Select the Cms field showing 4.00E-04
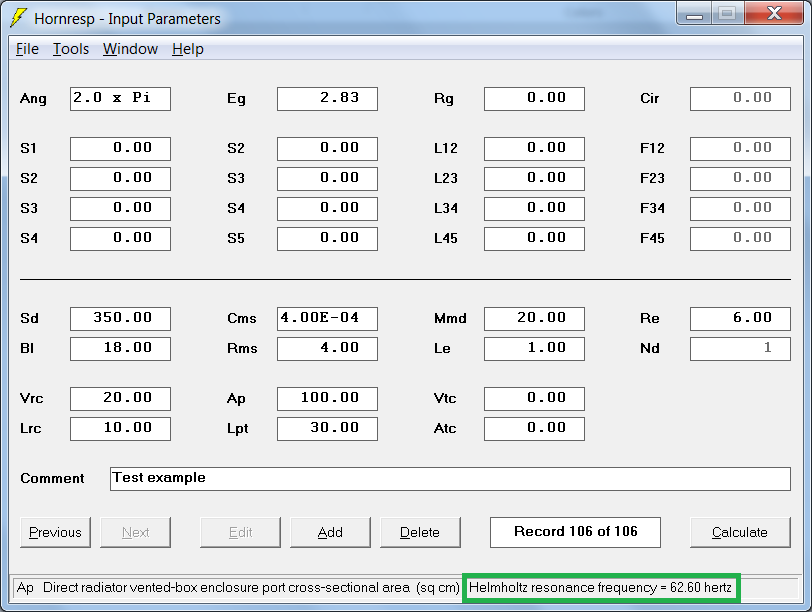Viewport: 812px width, 612px height. coord(327,319)
